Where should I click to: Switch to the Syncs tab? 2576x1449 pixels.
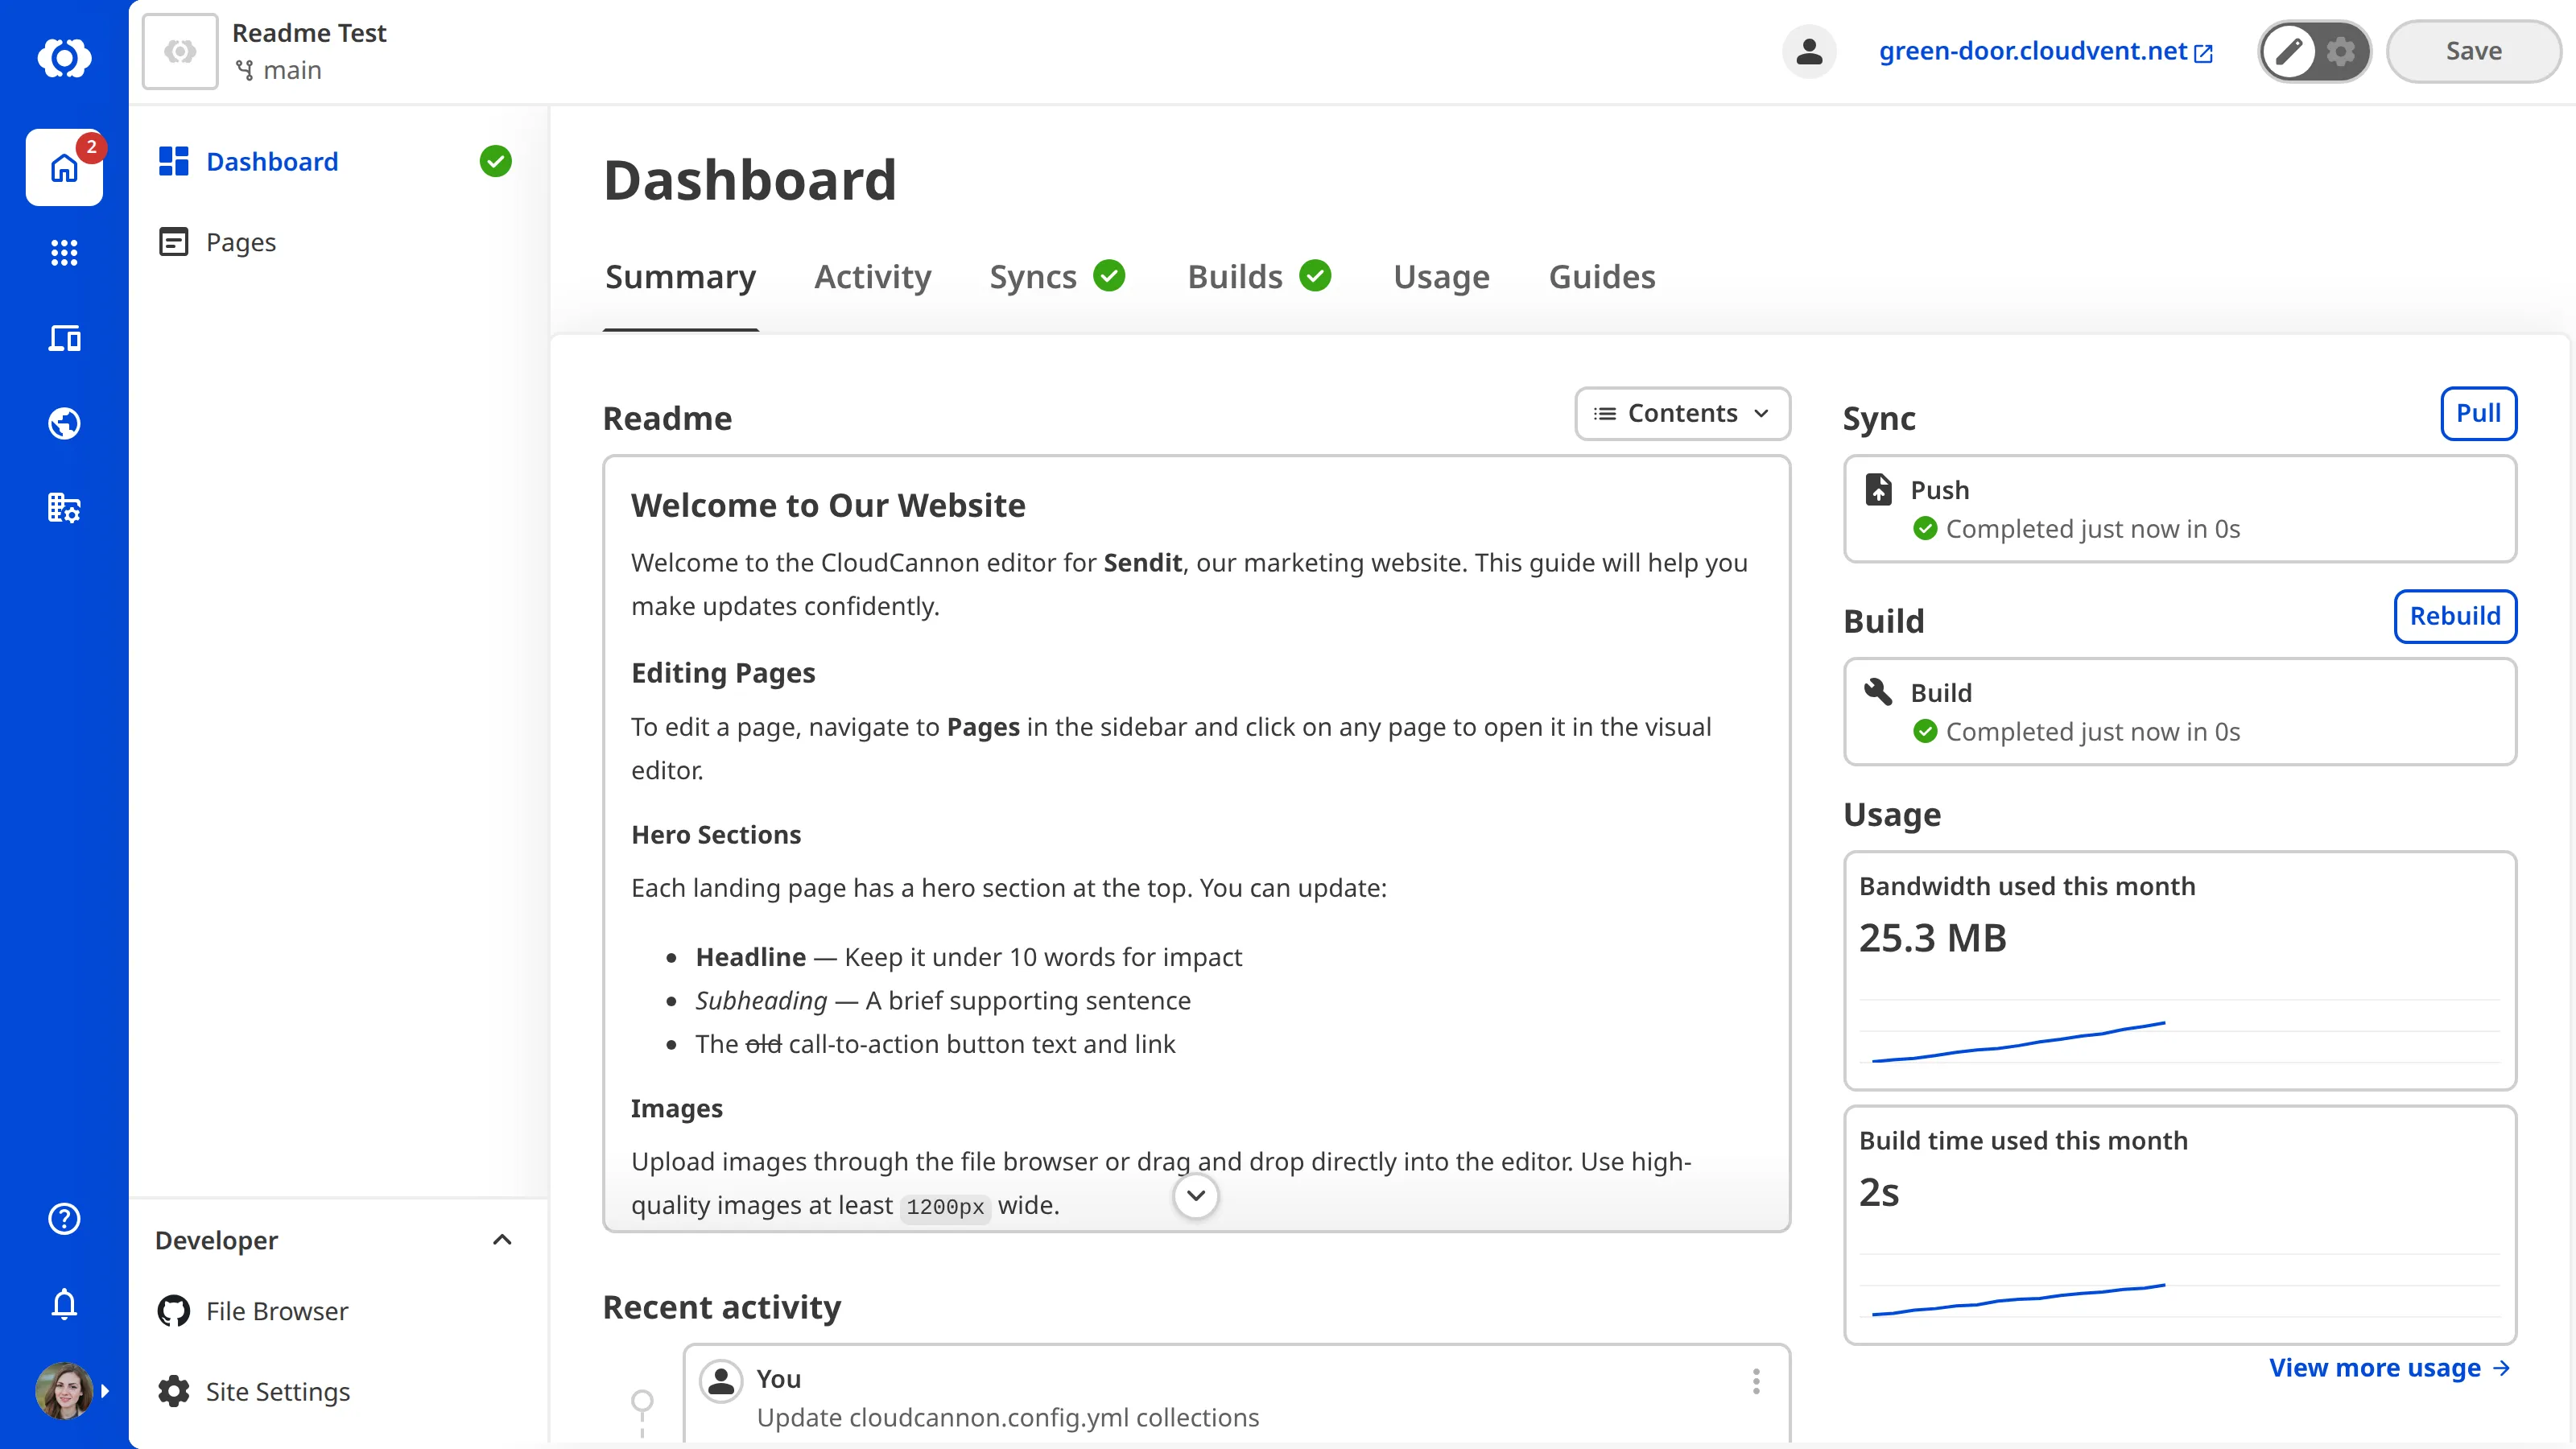tap(1057, 277)
